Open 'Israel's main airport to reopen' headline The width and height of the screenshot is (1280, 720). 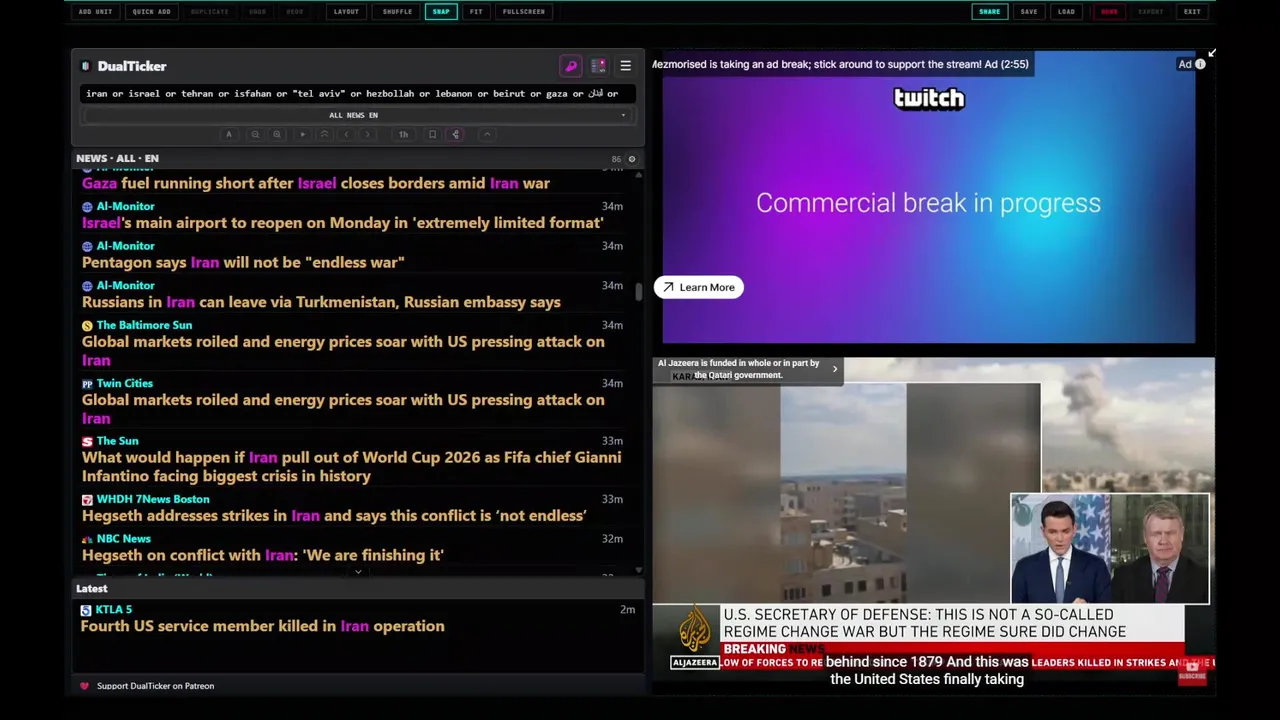(x=342, y=223)
